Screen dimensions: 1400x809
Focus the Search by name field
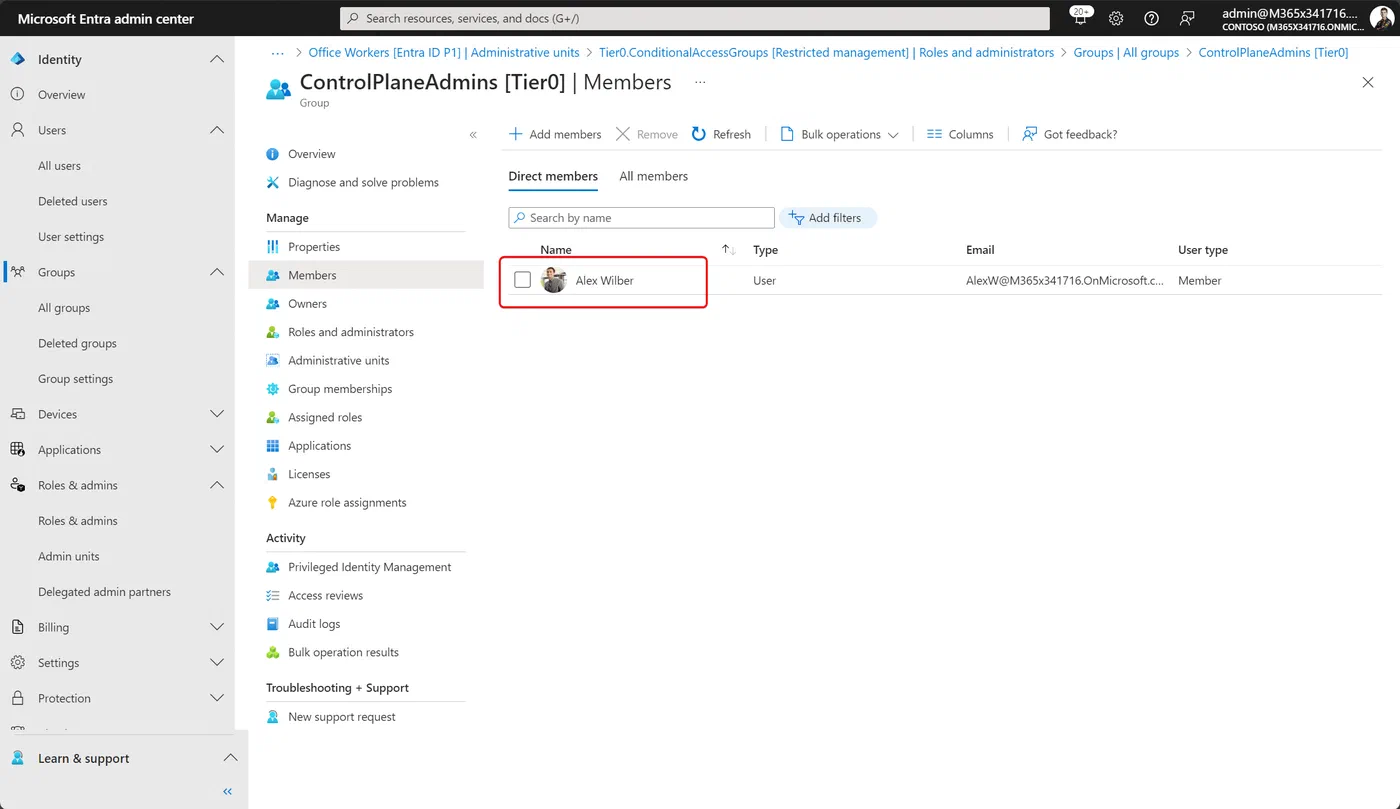[x=641, y=218]
